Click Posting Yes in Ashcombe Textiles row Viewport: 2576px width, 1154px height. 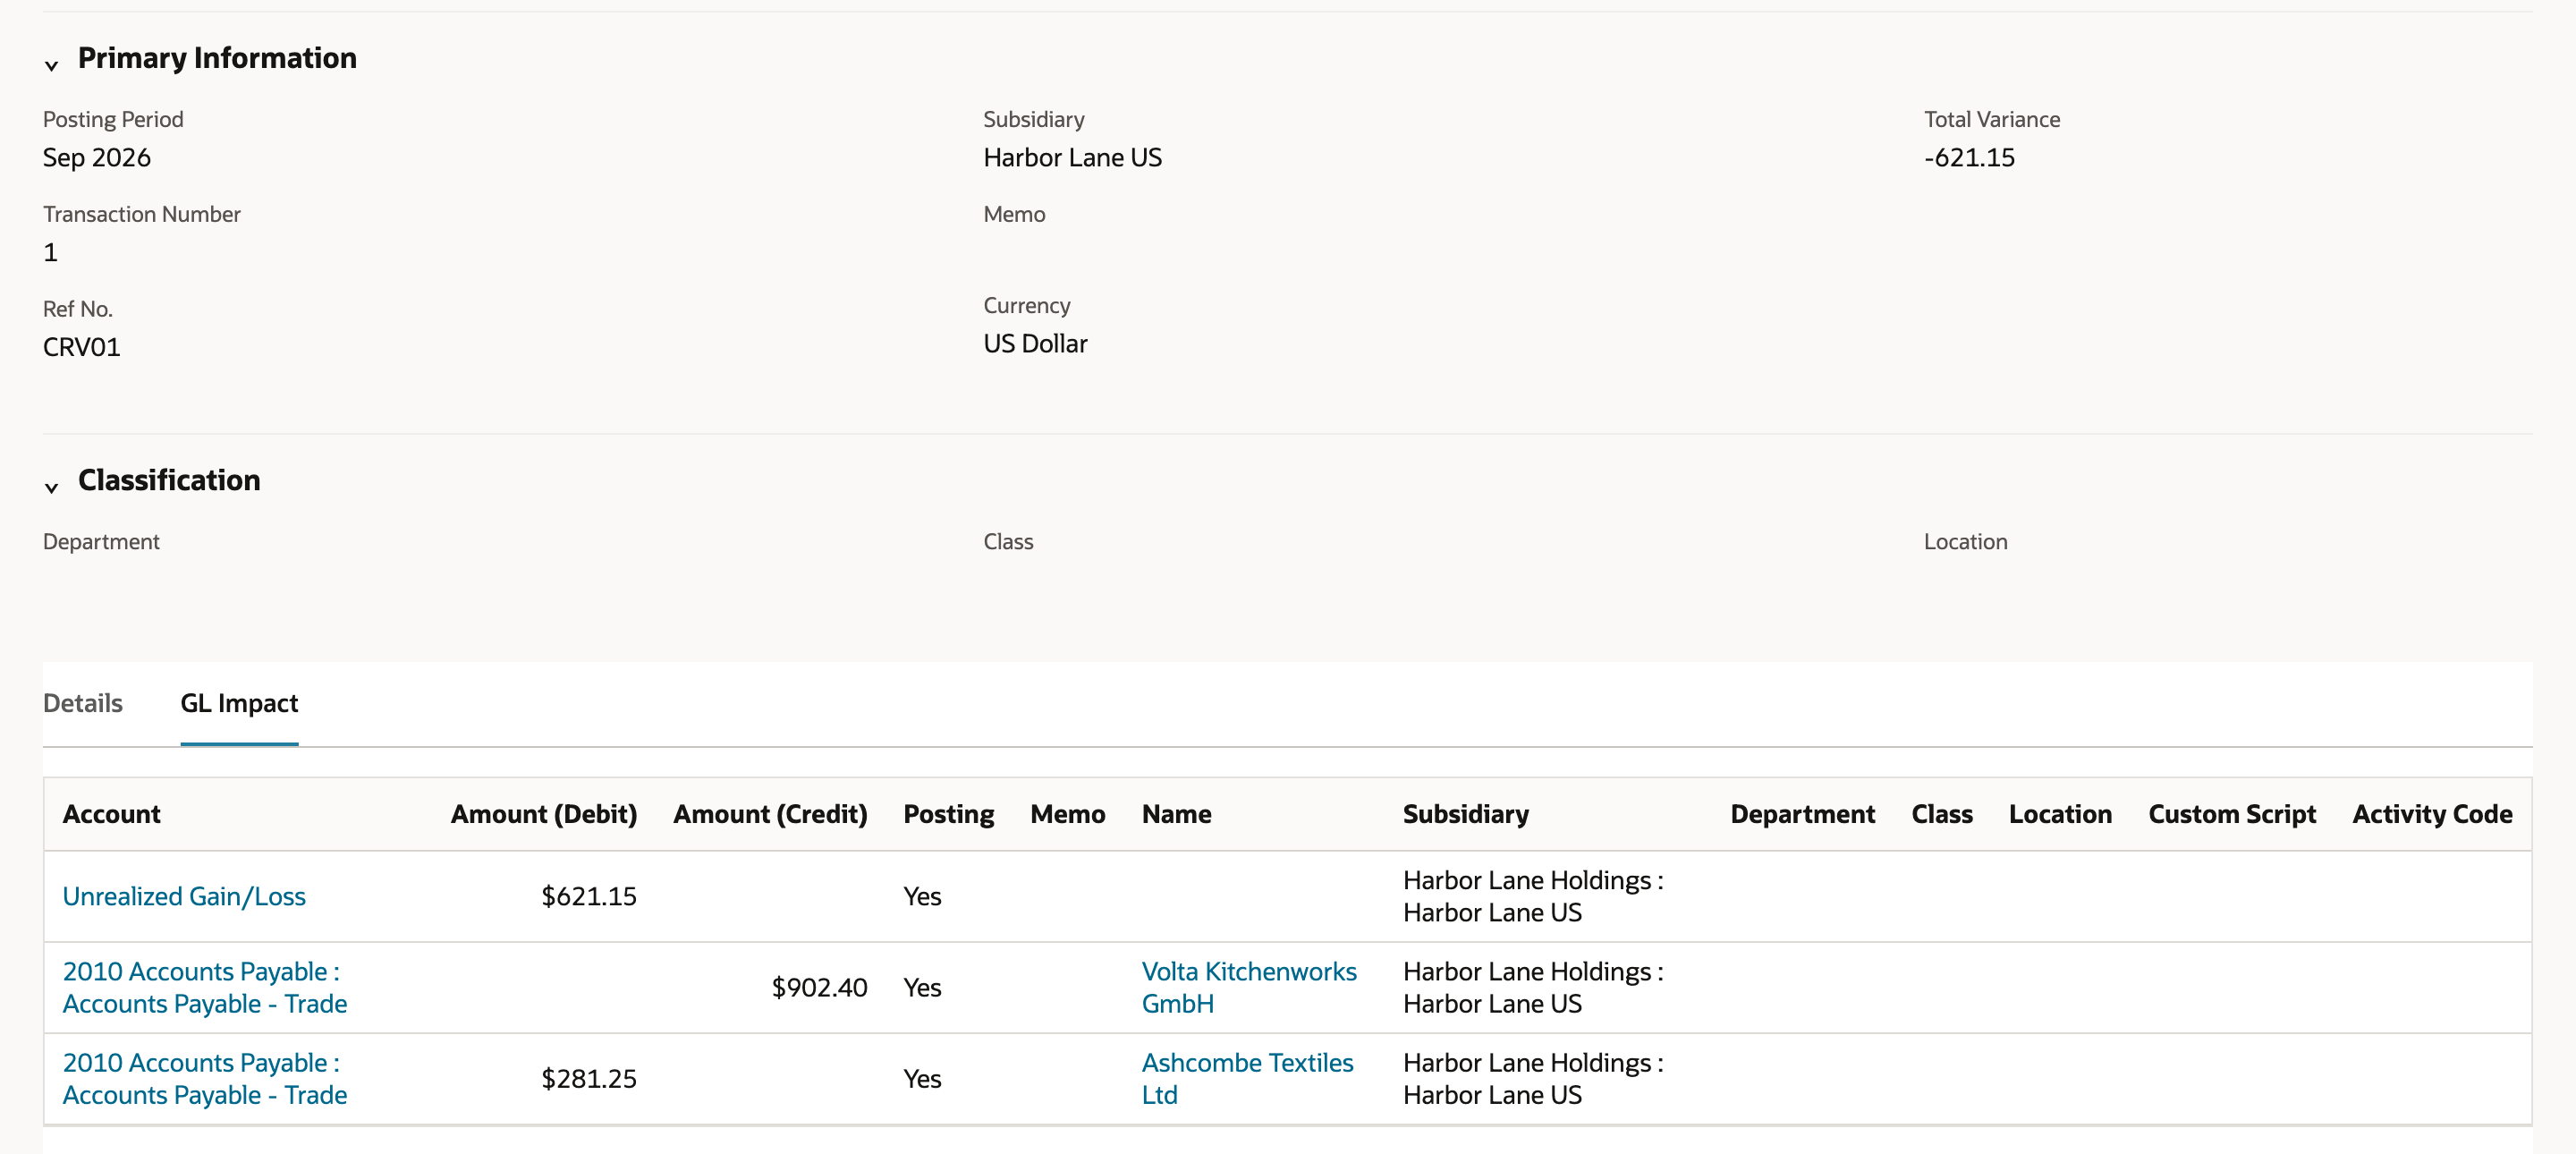click(x=922, y=1078)
